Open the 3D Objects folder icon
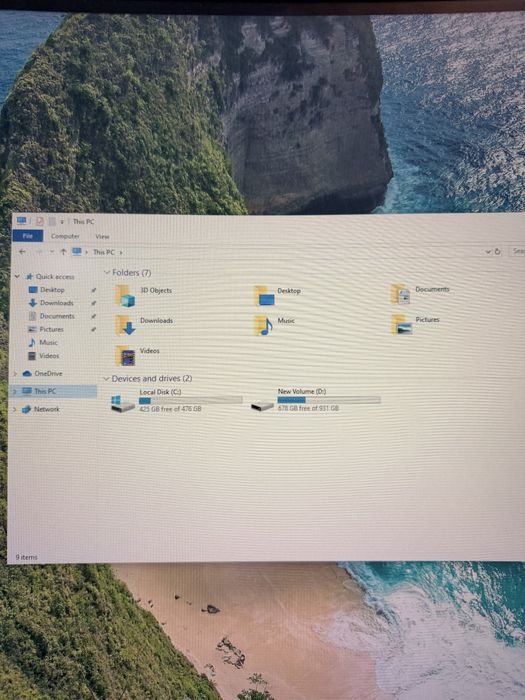 pyautogui.click(x=125, y=296)
